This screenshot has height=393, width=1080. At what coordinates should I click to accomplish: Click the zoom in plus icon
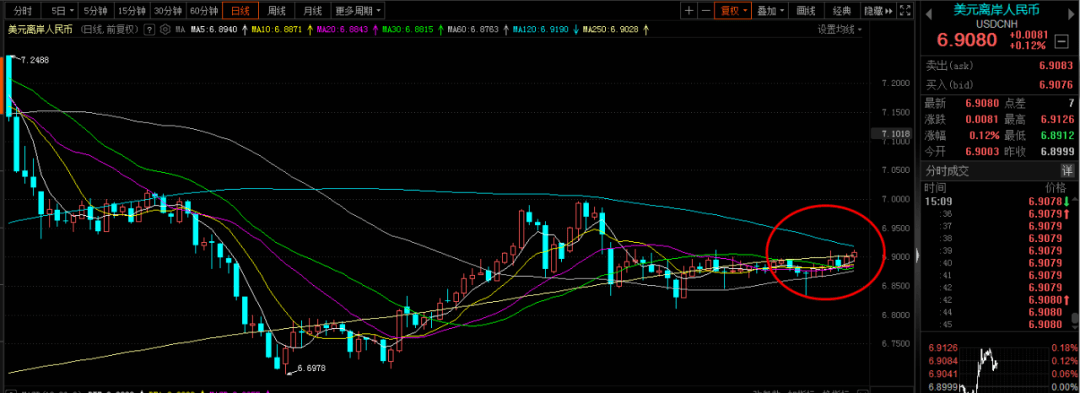point(689,11)
